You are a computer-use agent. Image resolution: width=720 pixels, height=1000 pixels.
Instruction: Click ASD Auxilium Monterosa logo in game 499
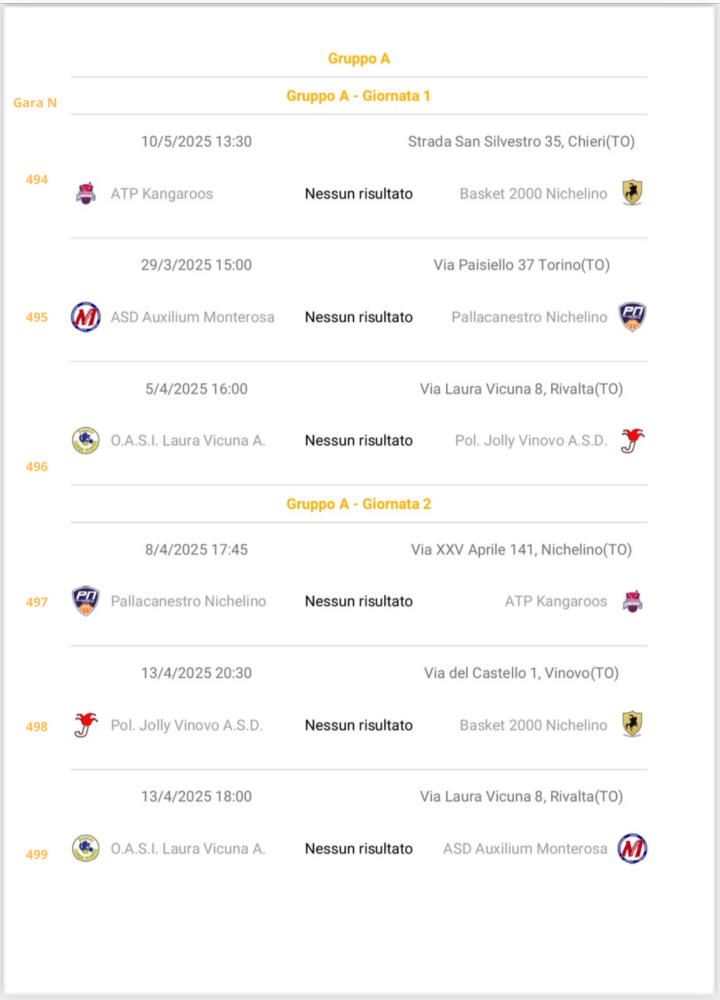coord(632,849)
